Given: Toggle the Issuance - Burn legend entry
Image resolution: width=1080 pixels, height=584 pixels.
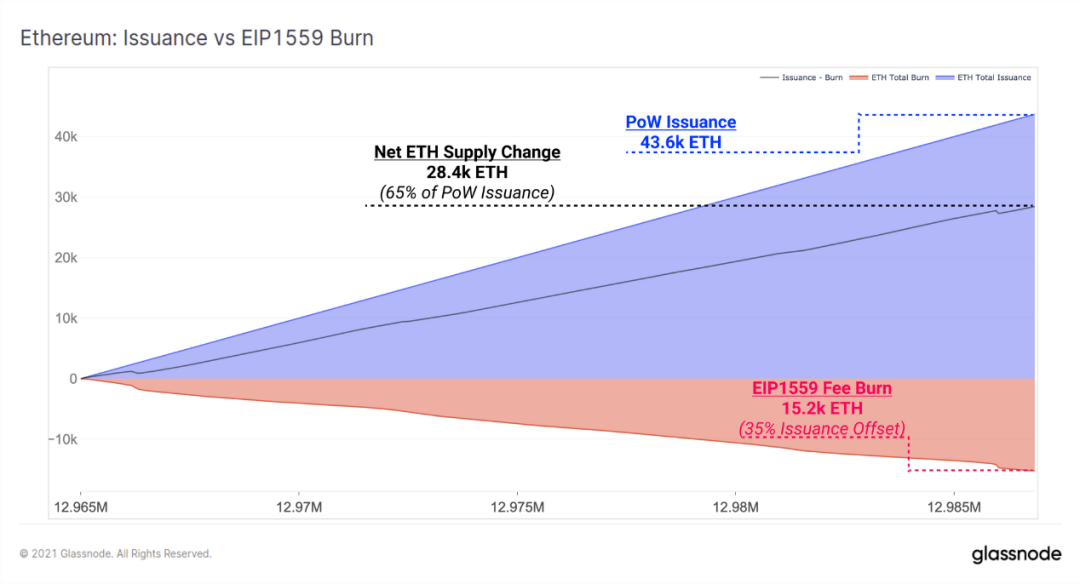Looking at the screenshot, I should click(x=801, y=78).
